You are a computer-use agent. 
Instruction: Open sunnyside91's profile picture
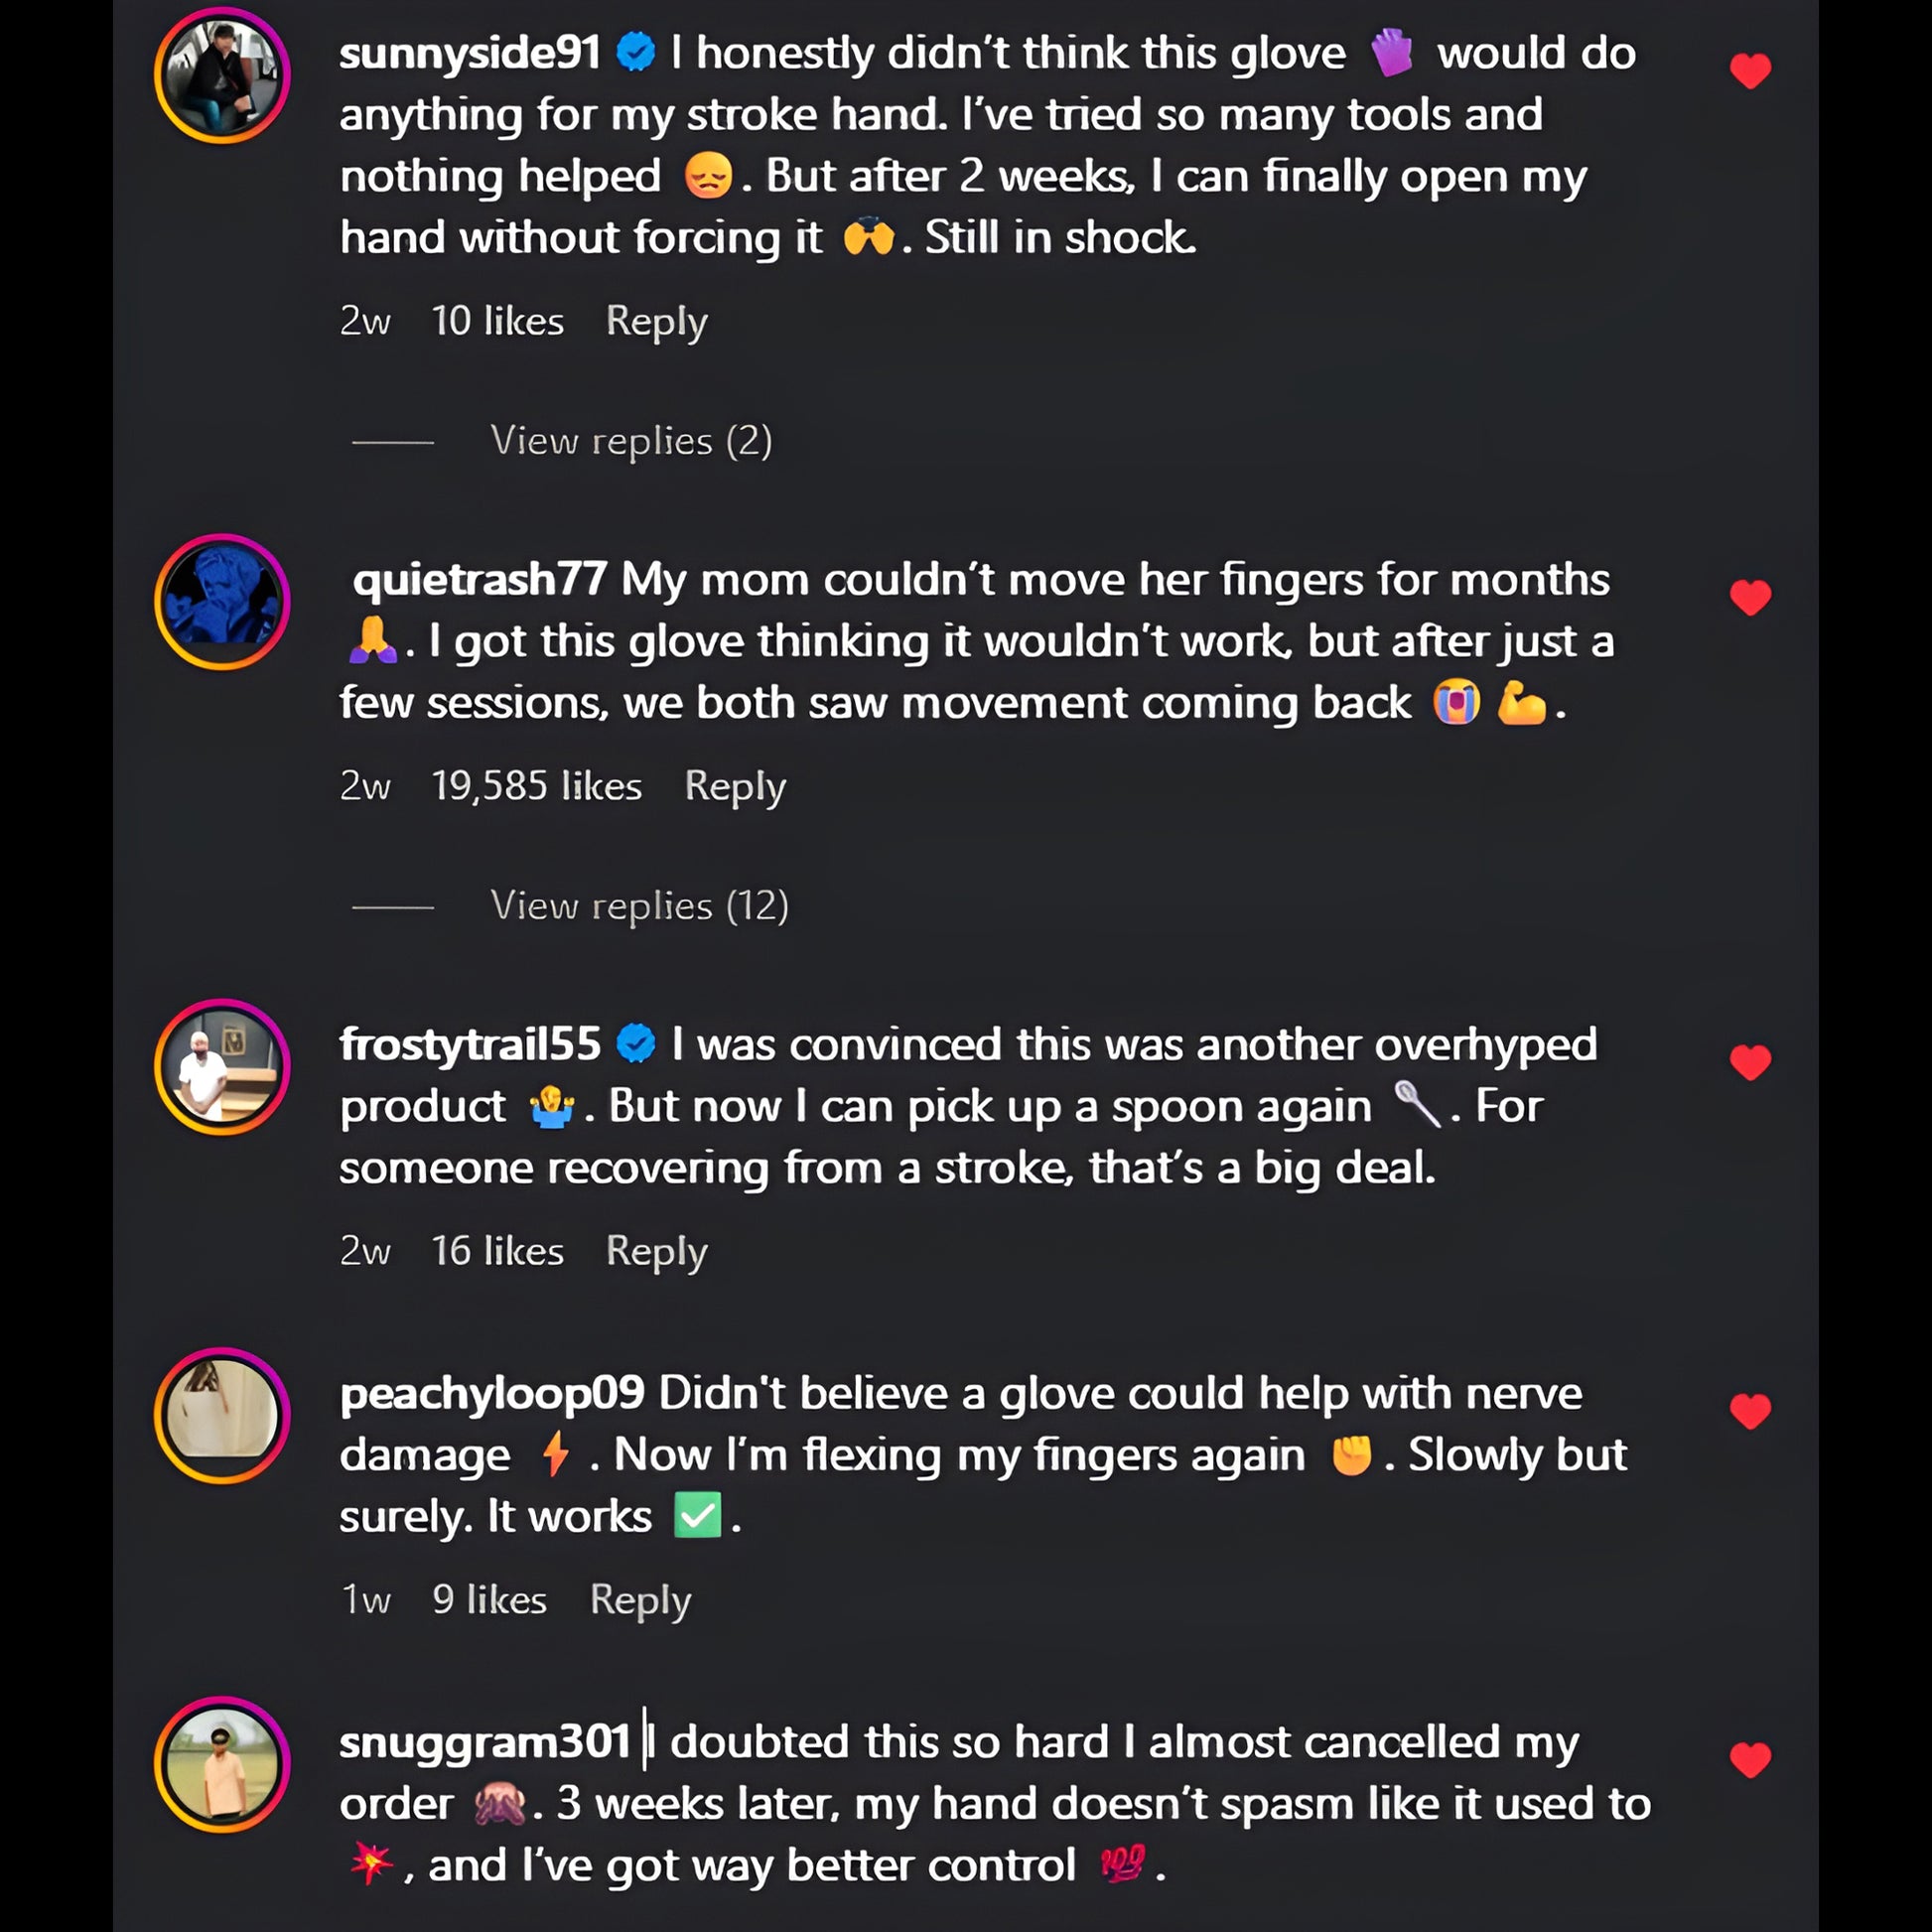tap(222, 76)
